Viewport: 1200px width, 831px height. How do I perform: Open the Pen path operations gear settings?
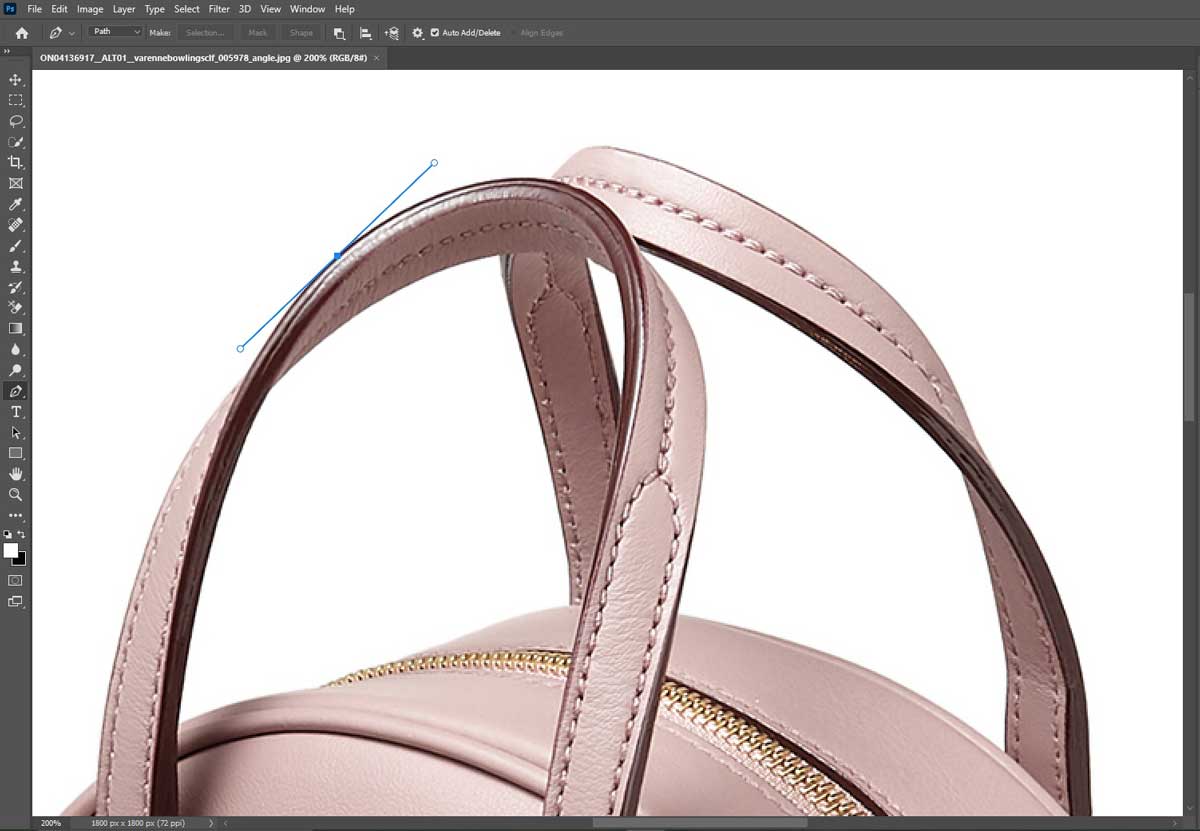click(418, 32)
